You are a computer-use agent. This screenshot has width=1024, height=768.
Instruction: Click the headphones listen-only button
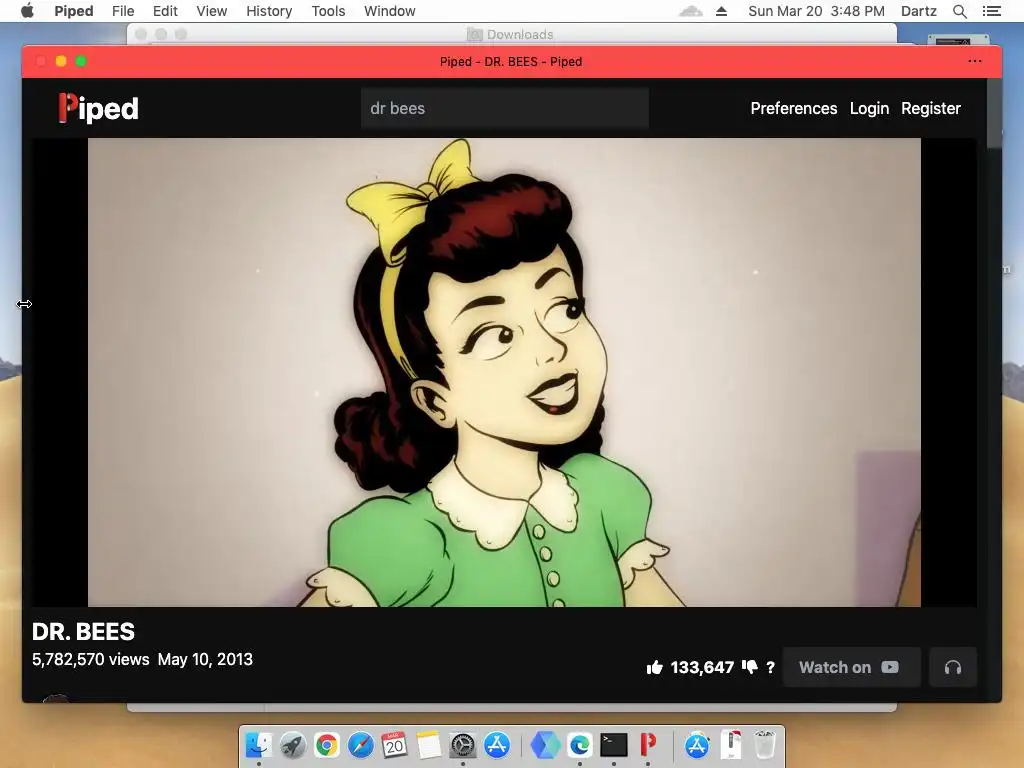pos(953,667)
